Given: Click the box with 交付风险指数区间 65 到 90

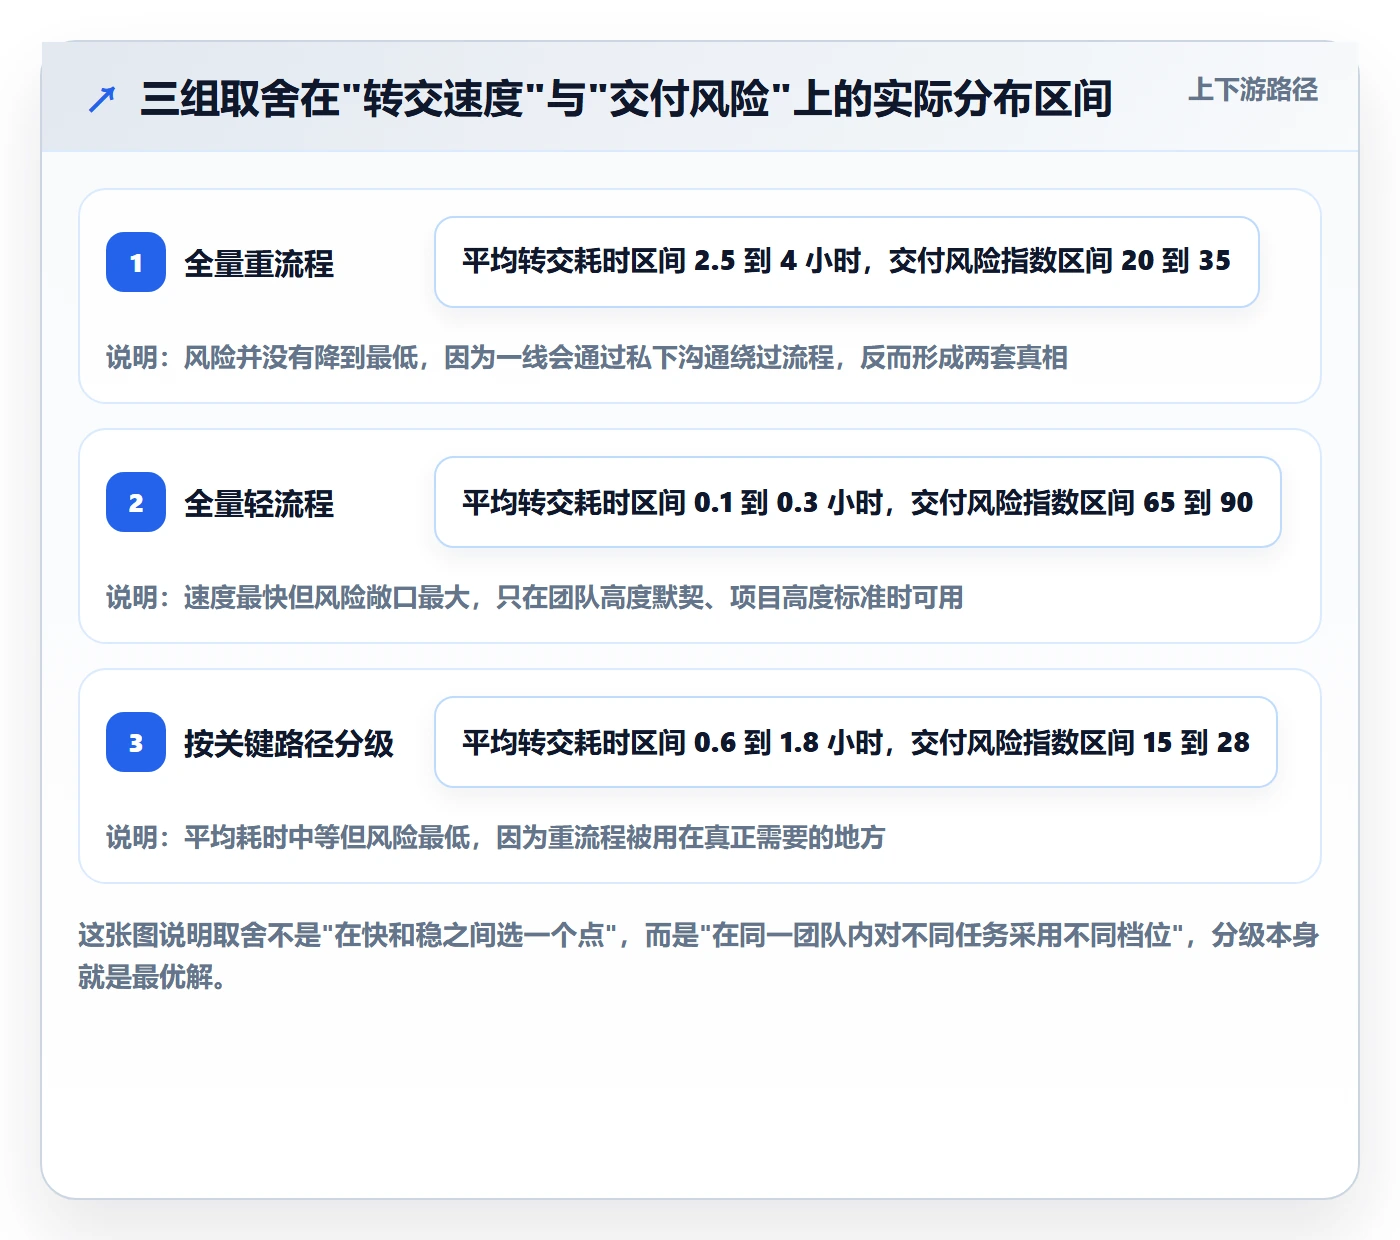Looking at the screenshot, I should pos(858,502).
